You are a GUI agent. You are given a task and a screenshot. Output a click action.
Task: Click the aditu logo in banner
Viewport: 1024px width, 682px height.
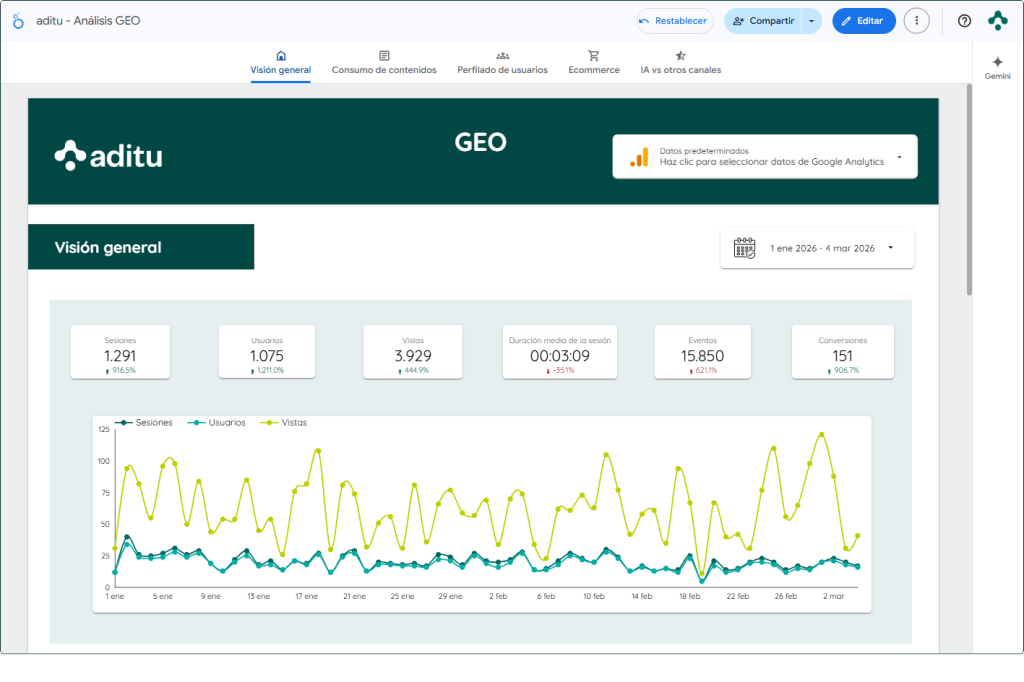pos(108,155)
